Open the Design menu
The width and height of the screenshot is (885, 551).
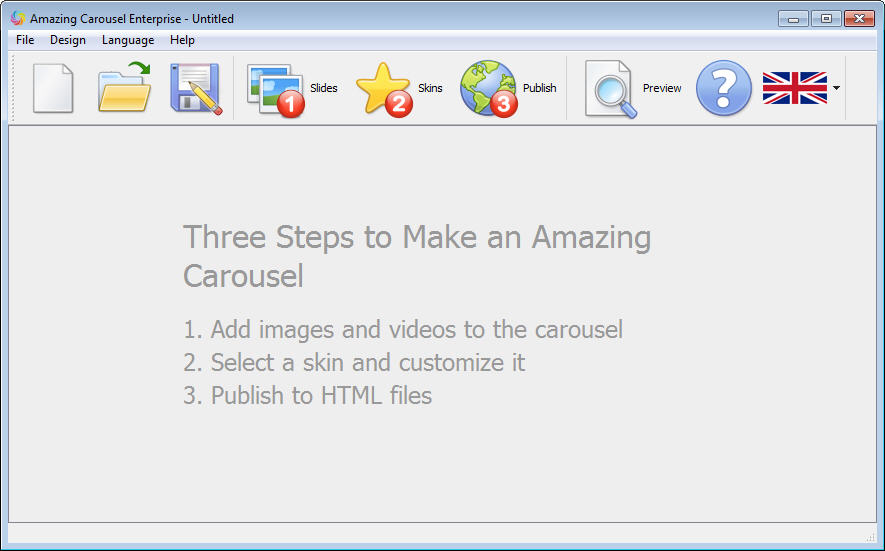(x=68, y=40)
